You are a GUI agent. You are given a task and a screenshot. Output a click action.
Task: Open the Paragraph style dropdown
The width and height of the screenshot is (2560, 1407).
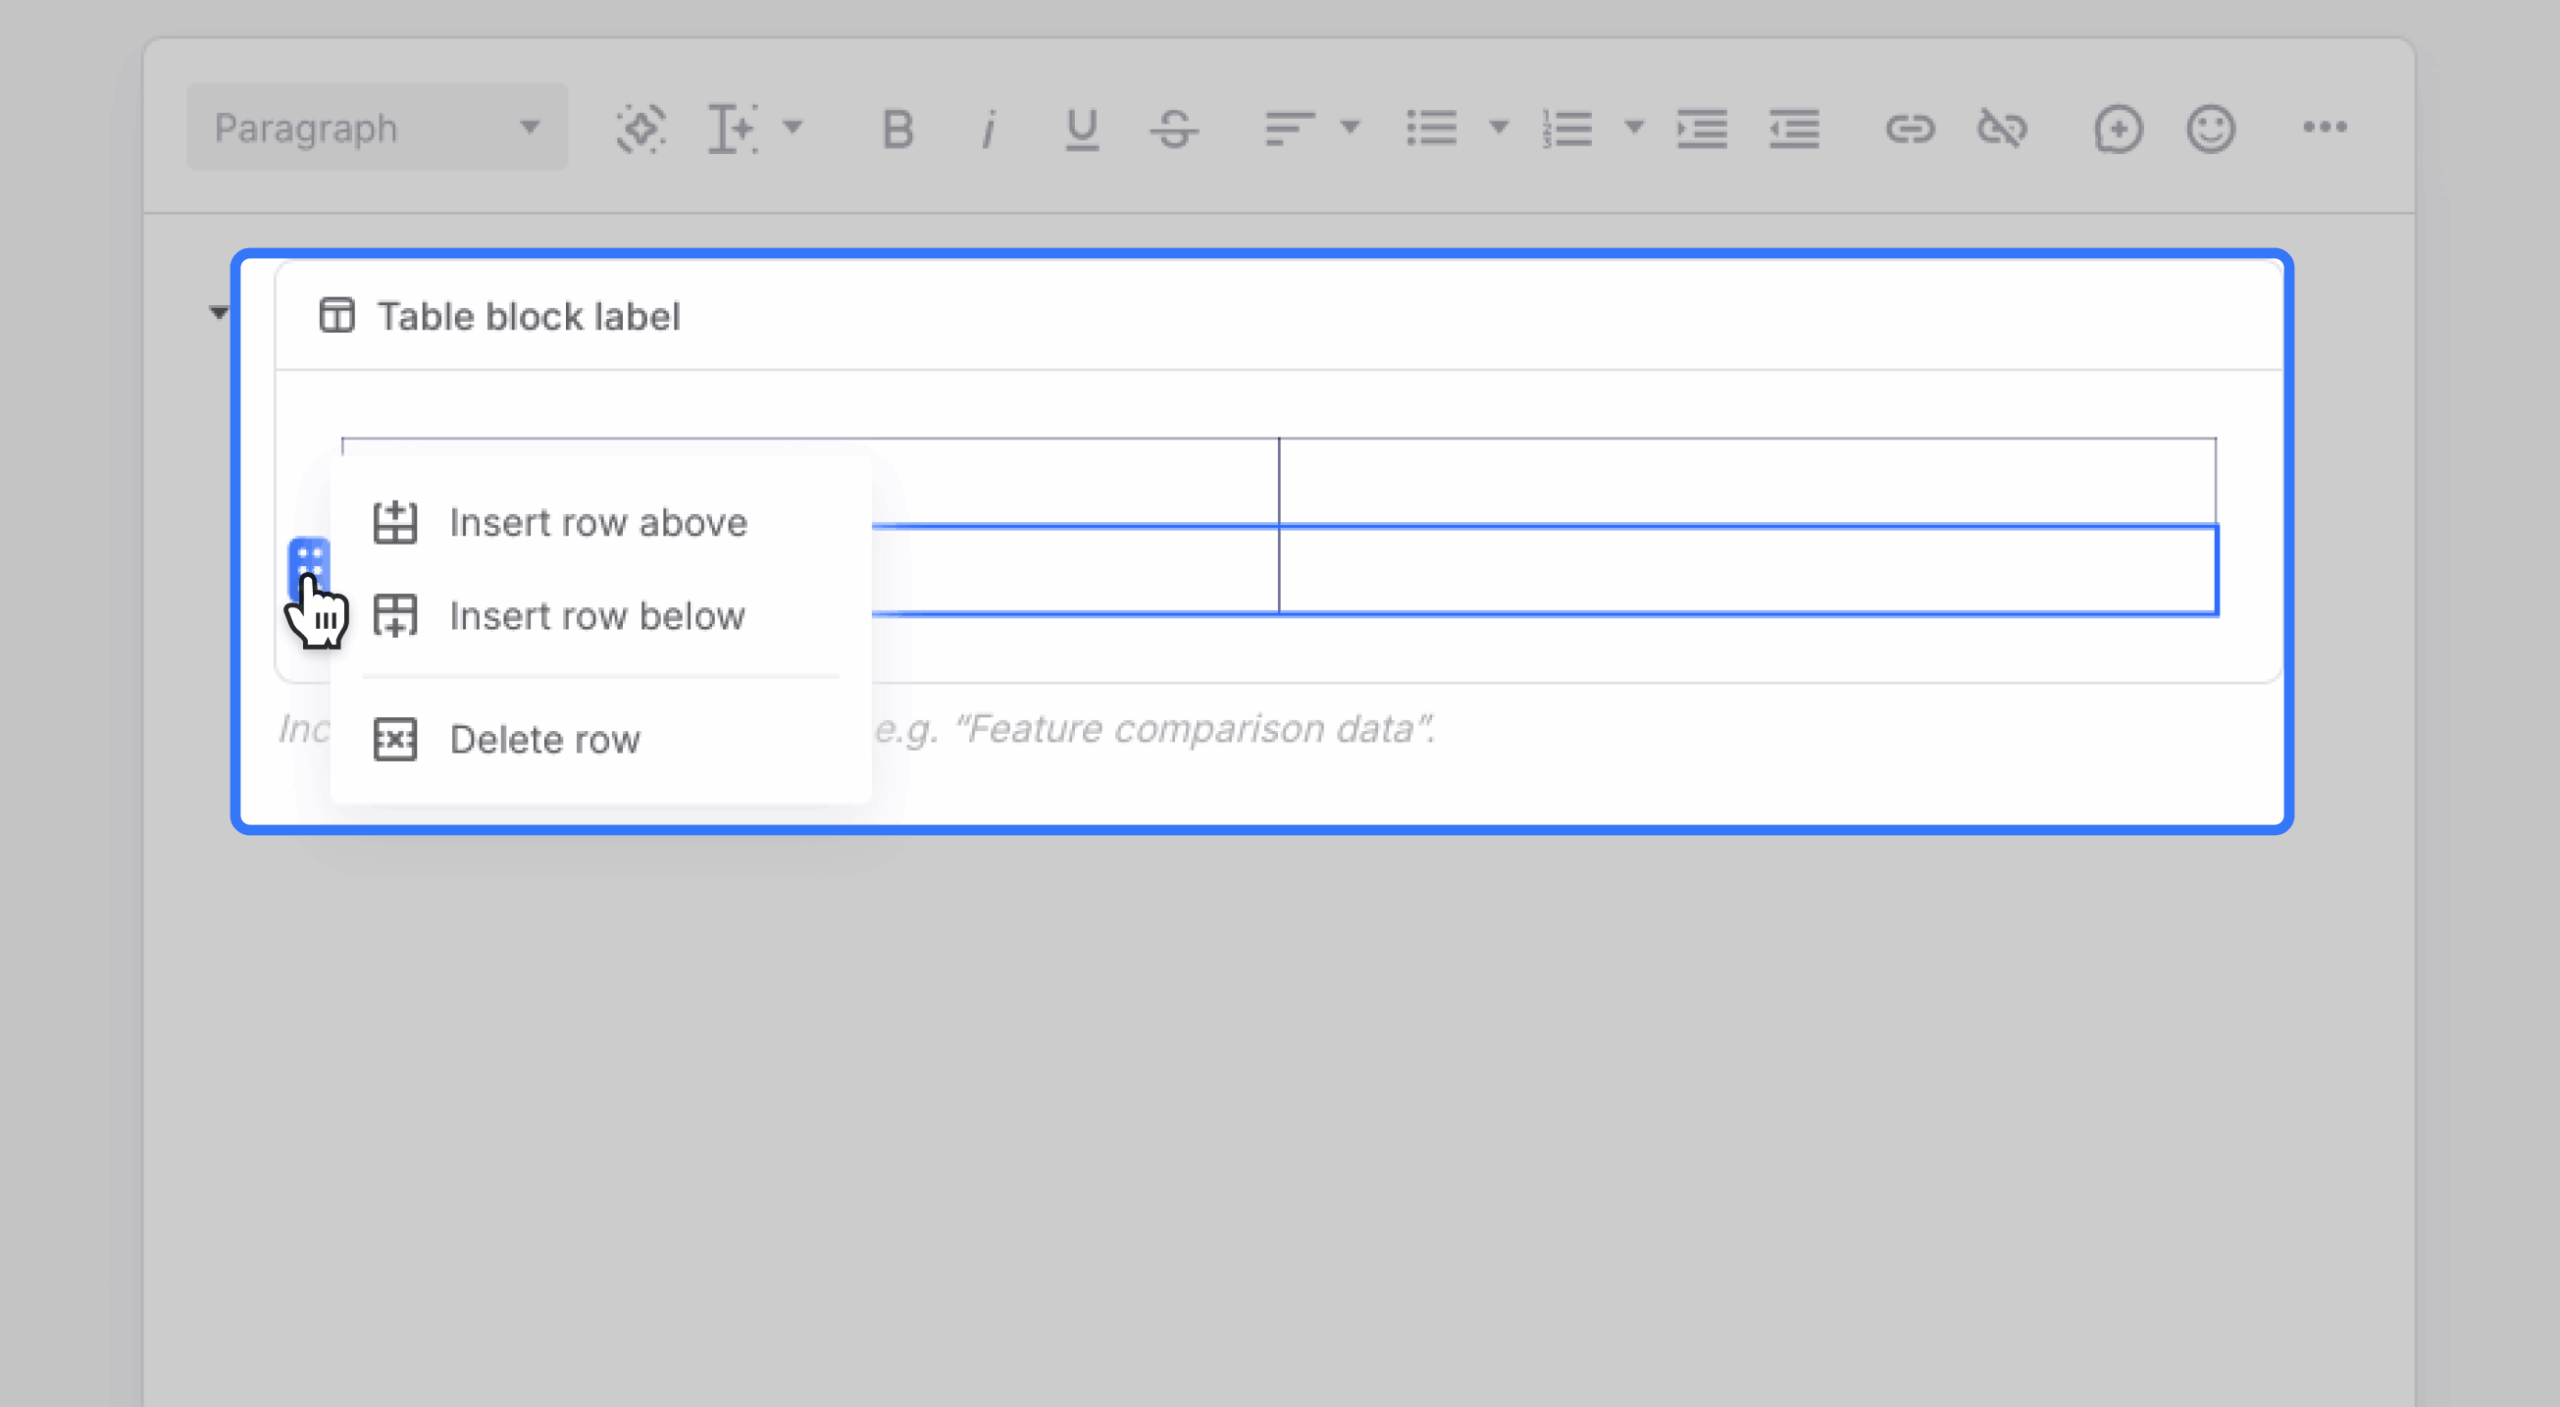pyautogui.click(x=375, y=127)
